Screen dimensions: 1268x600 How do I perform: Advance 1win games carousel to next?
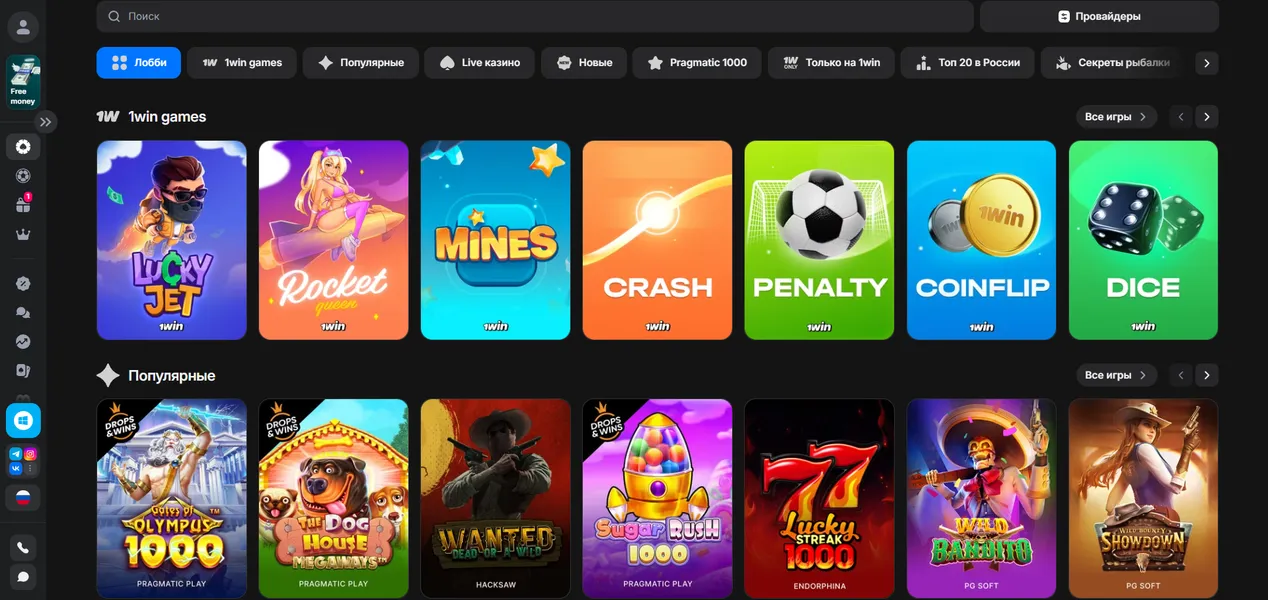point(1207,117)
